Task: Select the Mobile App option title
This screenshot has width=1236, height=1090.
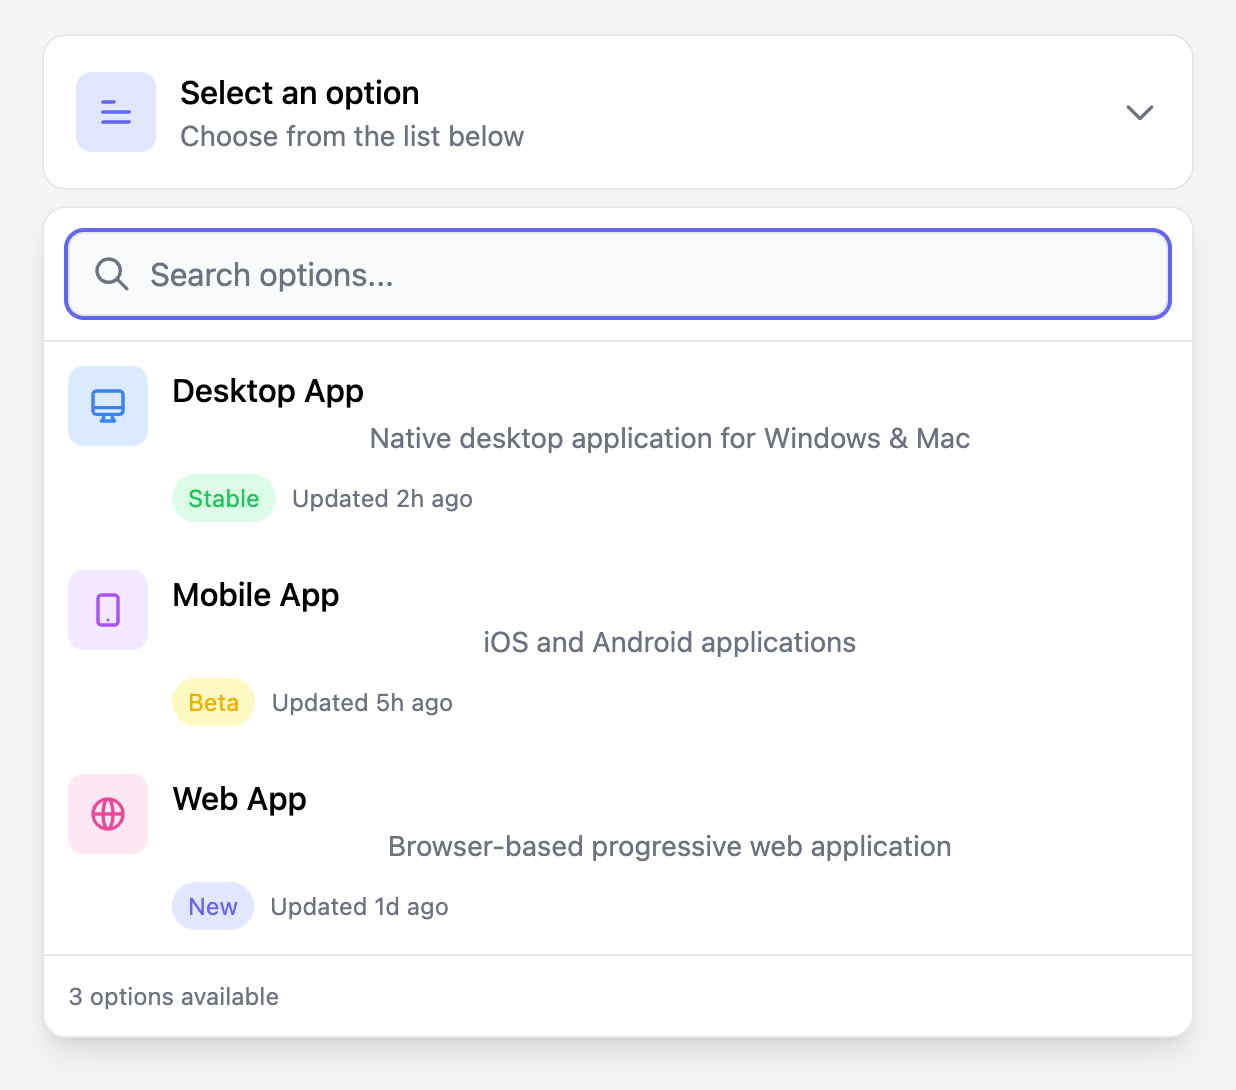Action: 256,595
